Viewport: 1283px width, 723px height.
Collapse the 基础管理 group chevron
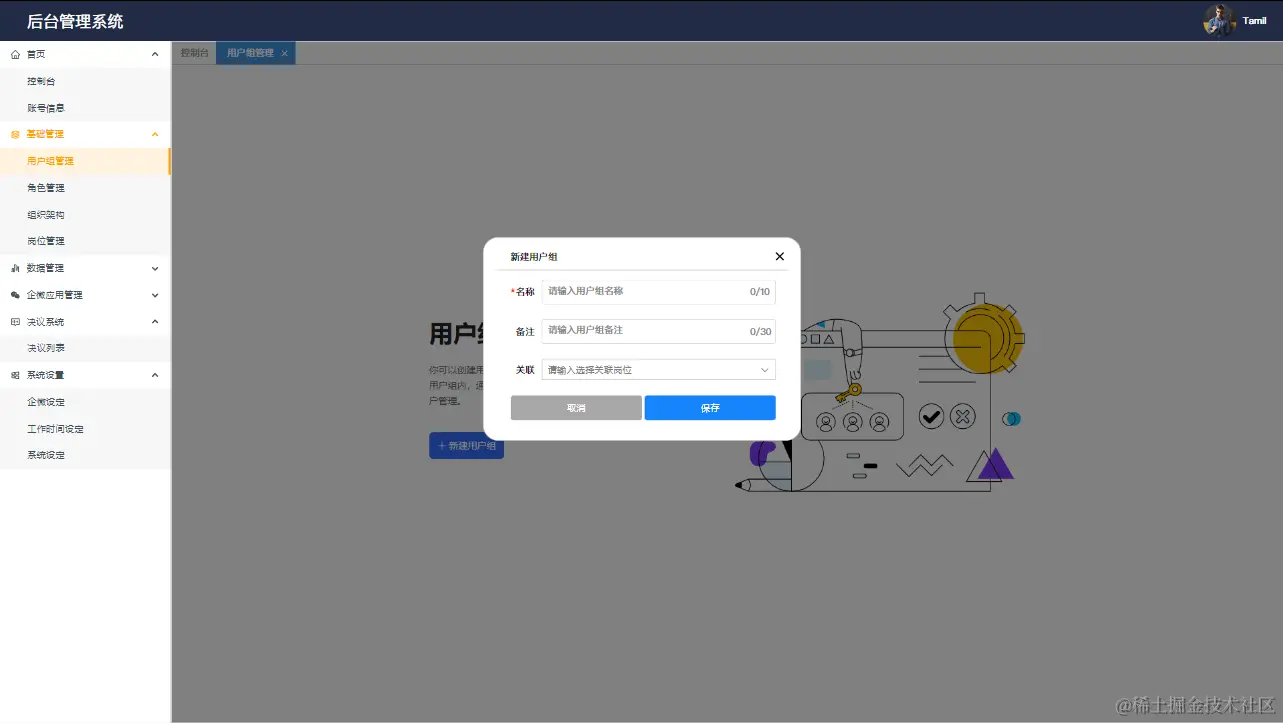pyautogui.click(x=155, y=134)
